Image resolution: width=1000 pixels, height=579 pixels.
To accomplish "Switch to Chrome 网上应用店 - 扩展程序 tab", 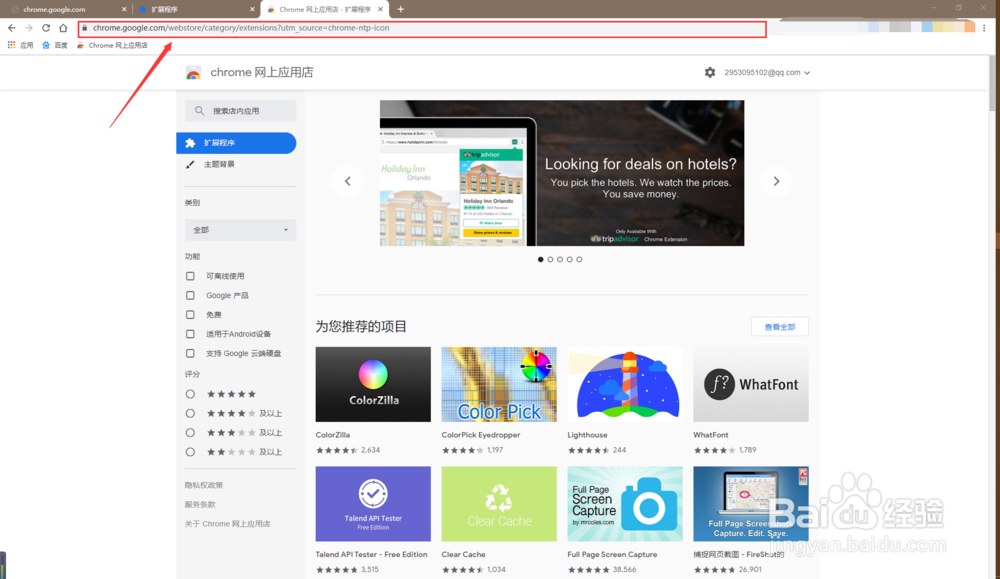I will (x=324, y=9).
